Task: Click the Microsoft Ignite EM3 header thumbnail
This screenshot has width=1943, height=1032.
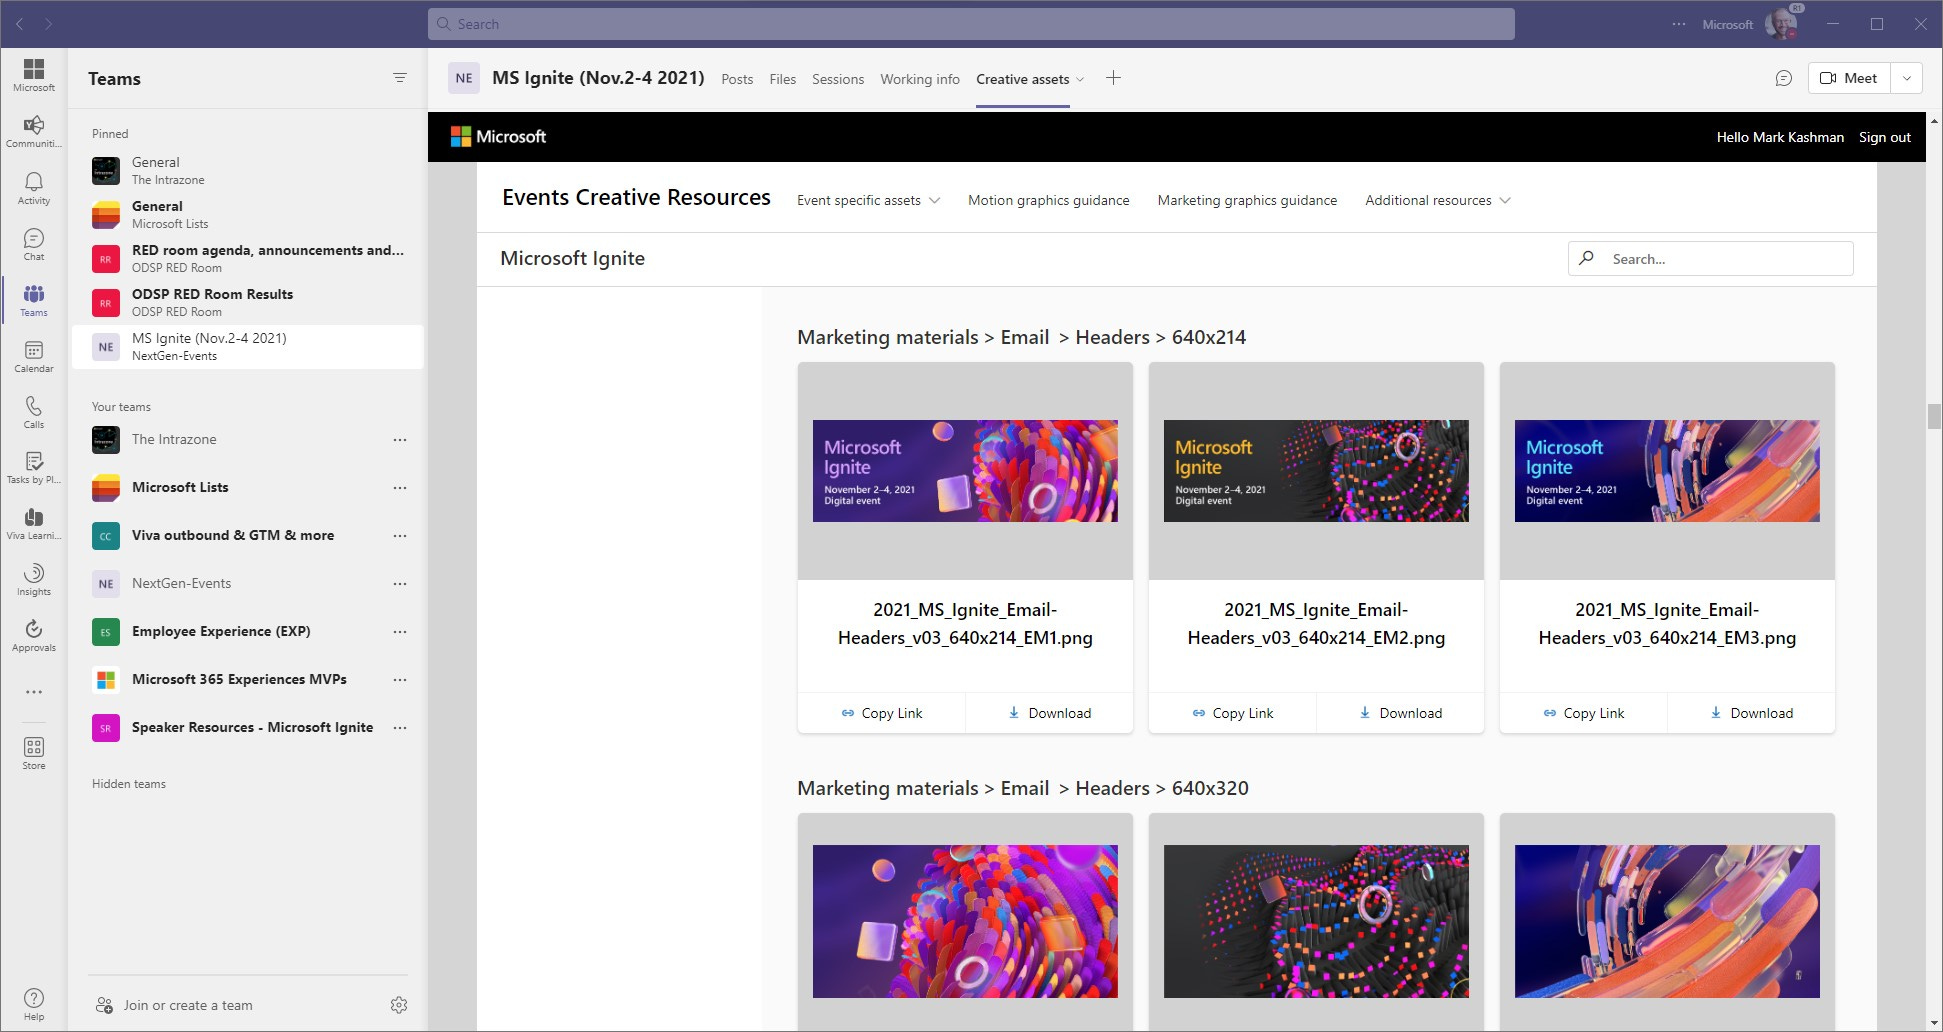Action: click(1667, 470)
